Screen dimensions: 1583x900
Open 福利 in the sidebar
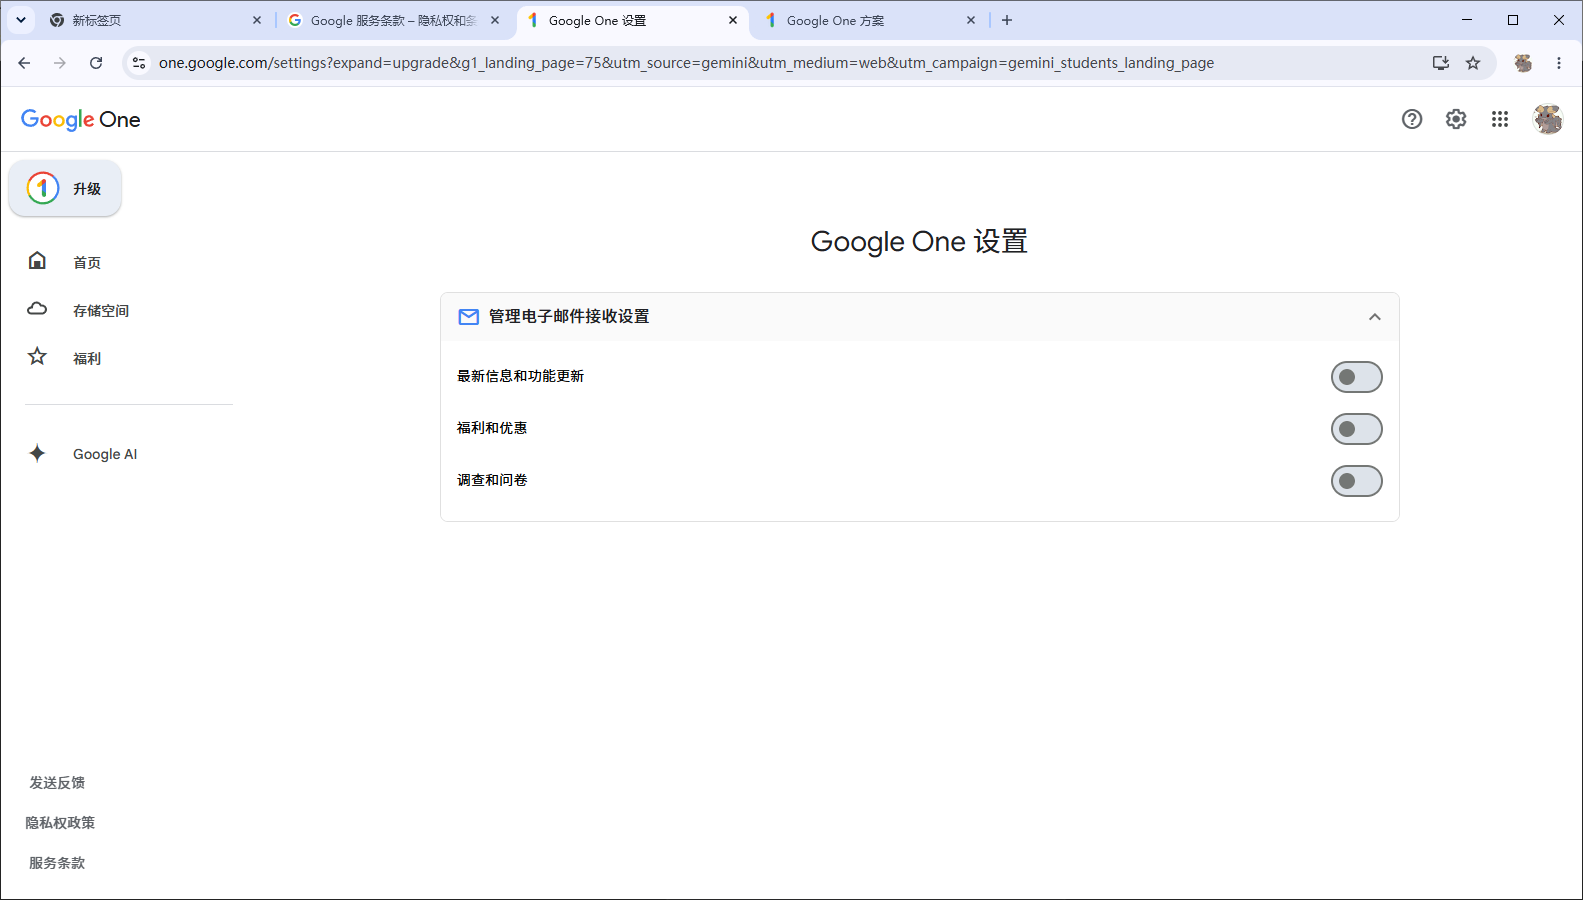(87, 359)
